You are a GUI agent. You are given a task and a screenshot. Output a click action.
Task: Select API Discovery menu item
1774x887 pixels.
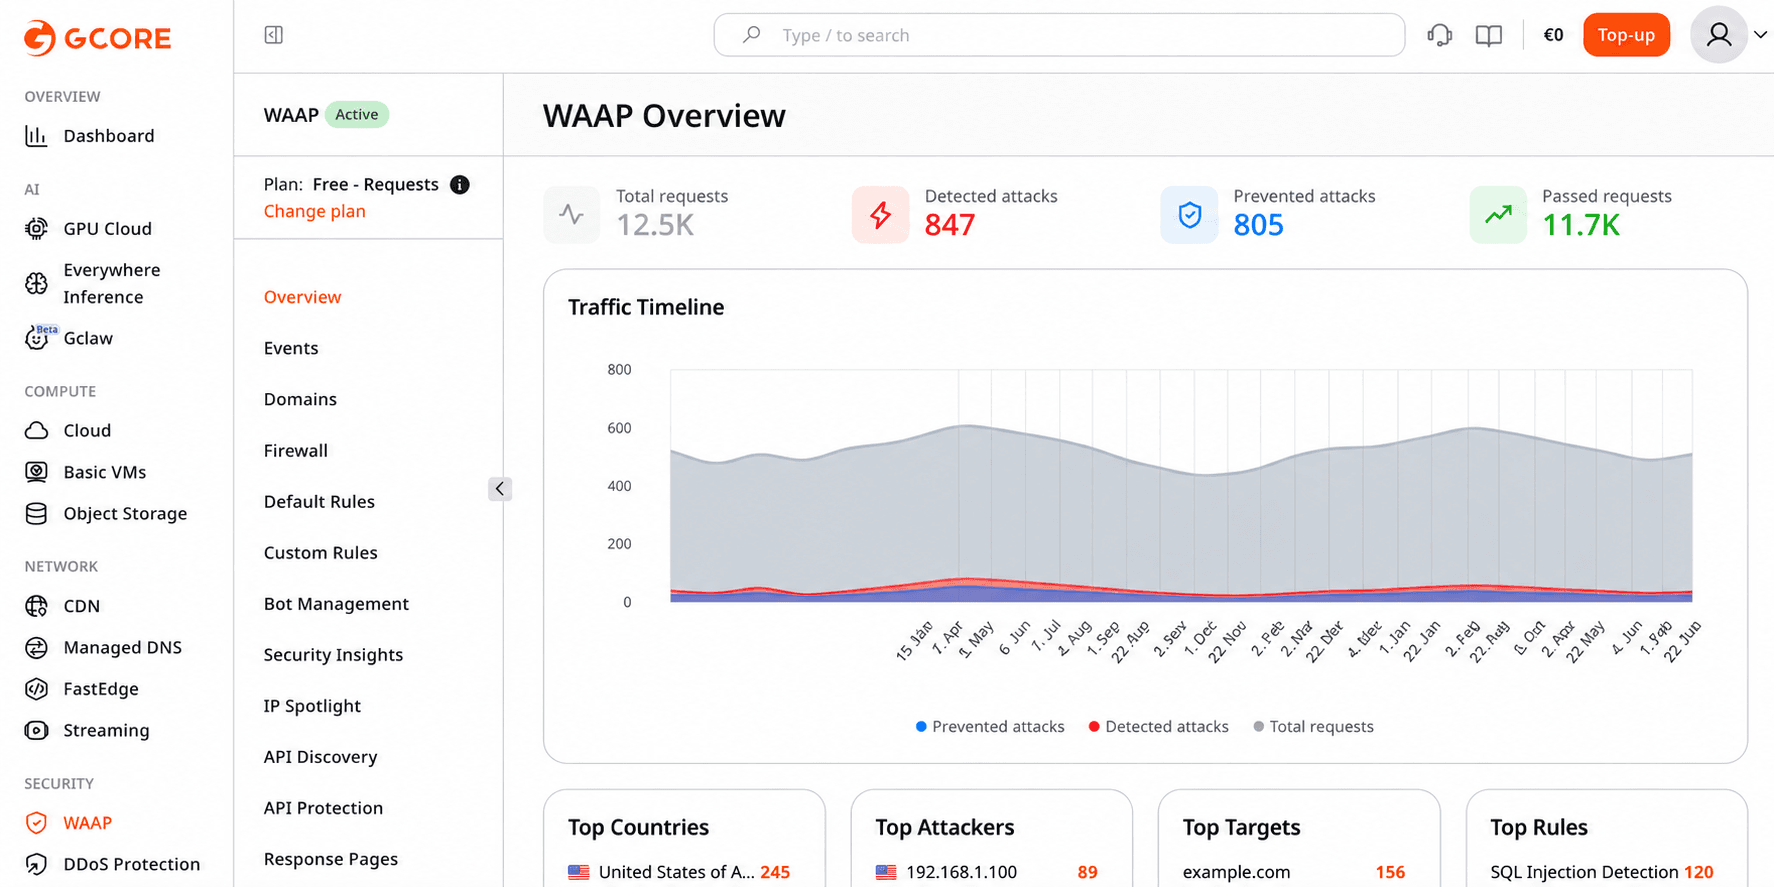click(x=320, y=757)
